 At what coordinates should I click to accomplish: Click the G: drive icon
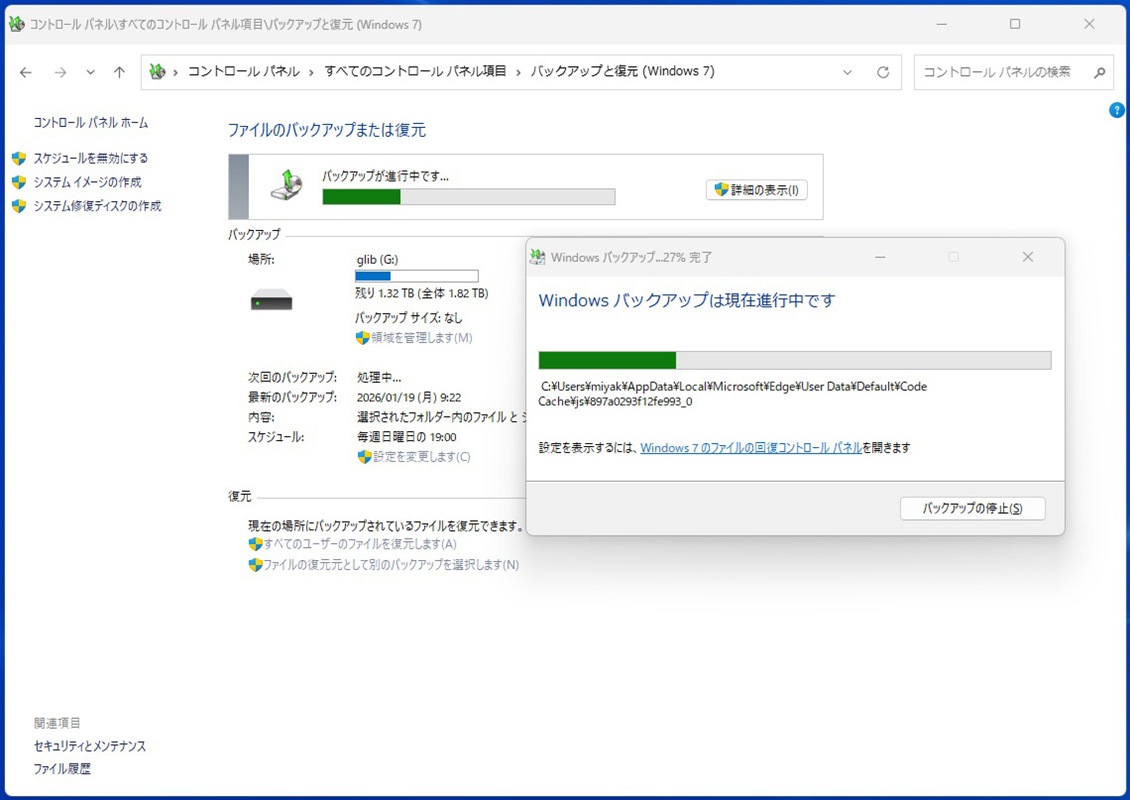(271, 299)
